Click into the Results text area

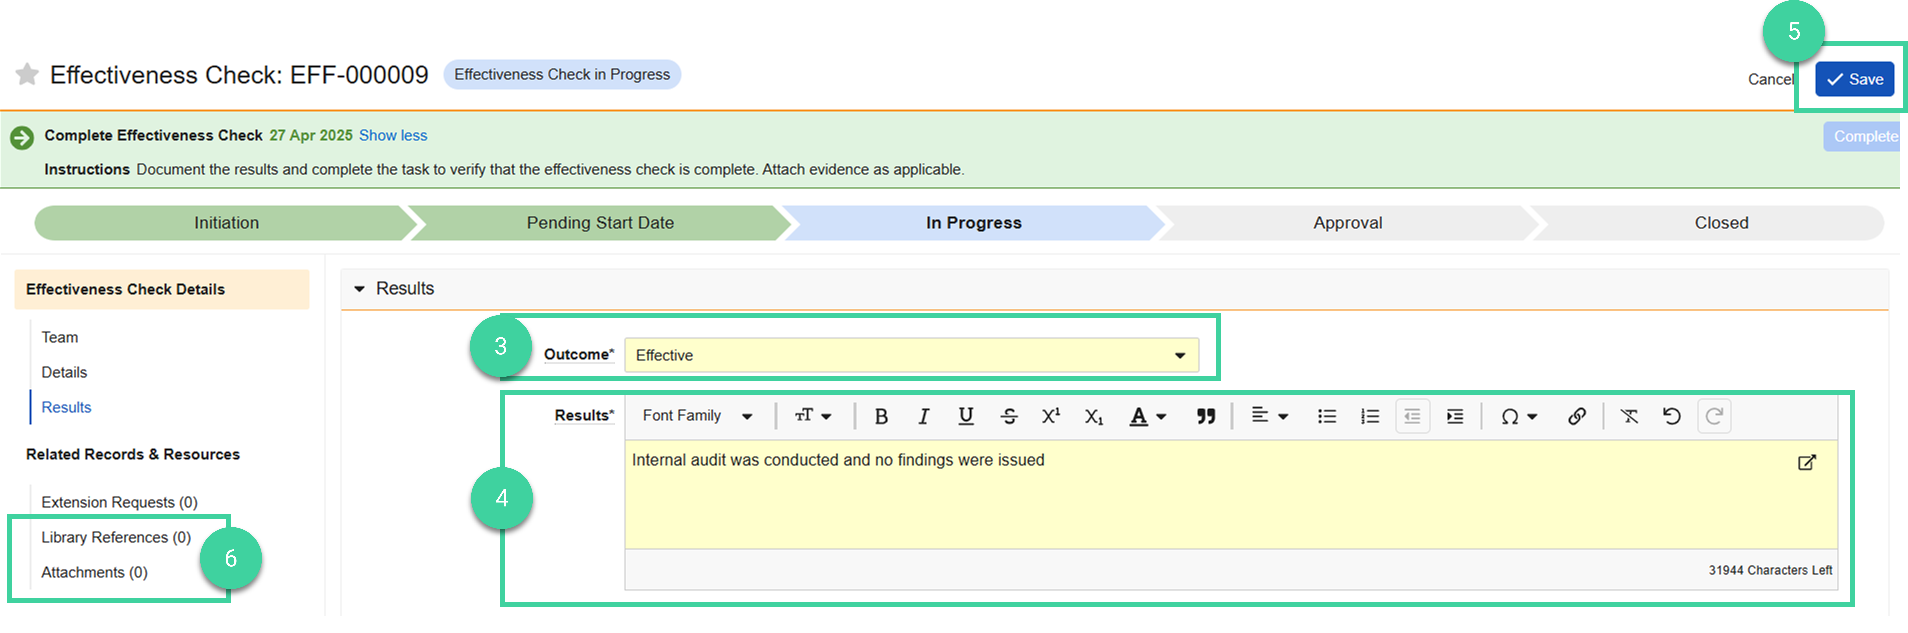tap(1231, 495)
